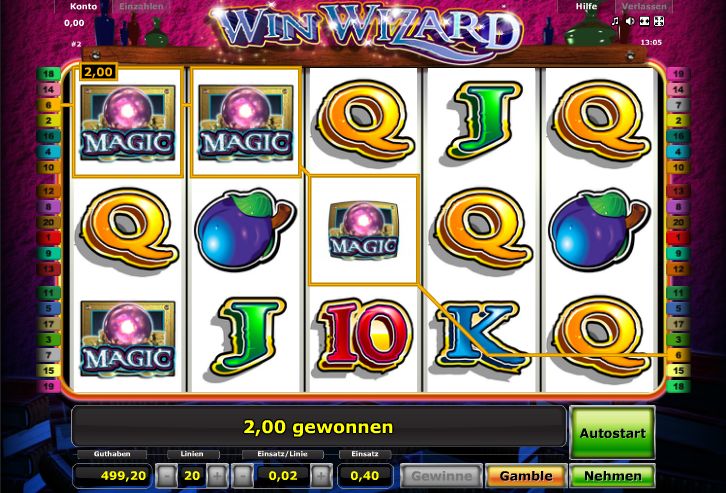726x493 pixels.
Task: Start automatic spins with Autostart
Action: pos(612,433)
